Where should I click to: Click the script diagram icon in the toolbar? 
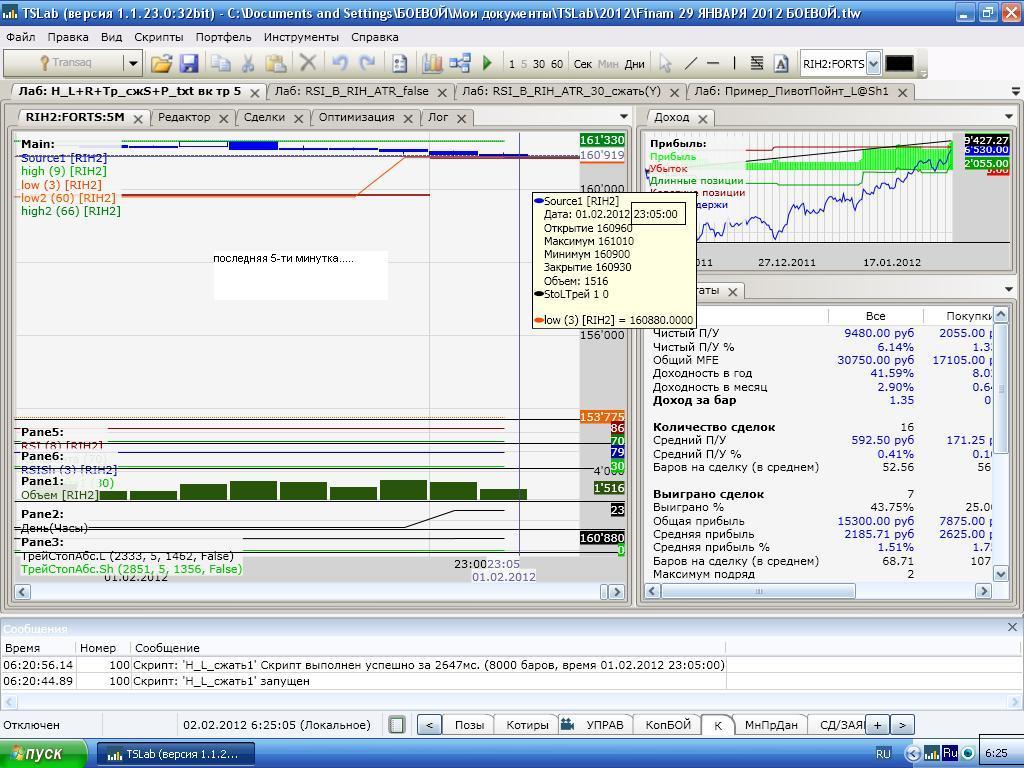coord(460,63)
